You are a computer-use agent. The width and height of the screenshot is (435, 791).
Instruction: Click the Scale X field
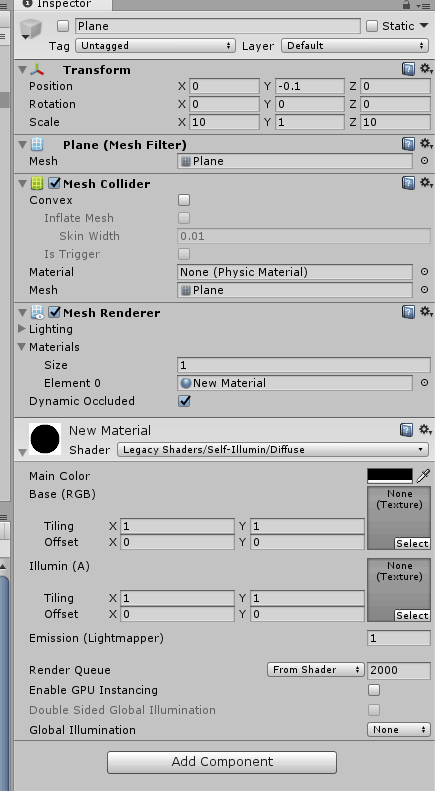tap(224, 122)
